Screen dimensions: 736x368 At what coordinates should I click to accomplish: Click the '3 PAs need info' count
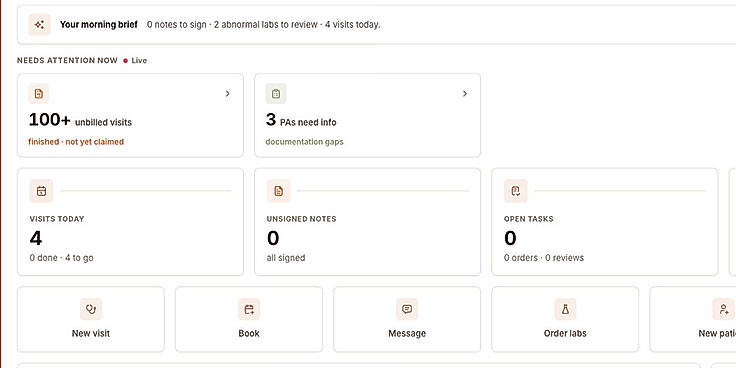[x=301, y=121]
